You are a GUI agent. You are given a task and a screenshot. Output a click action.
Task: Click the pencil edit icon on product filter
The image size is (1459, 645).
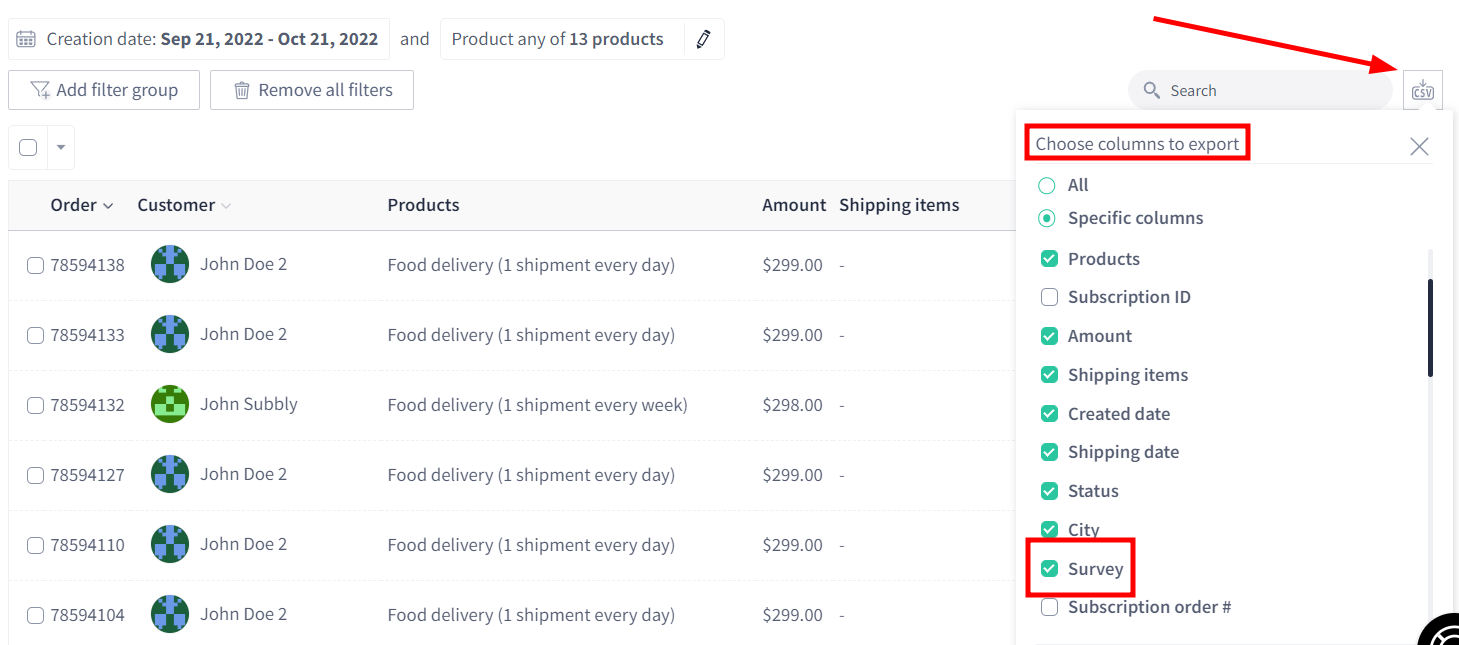click(704, 39)
